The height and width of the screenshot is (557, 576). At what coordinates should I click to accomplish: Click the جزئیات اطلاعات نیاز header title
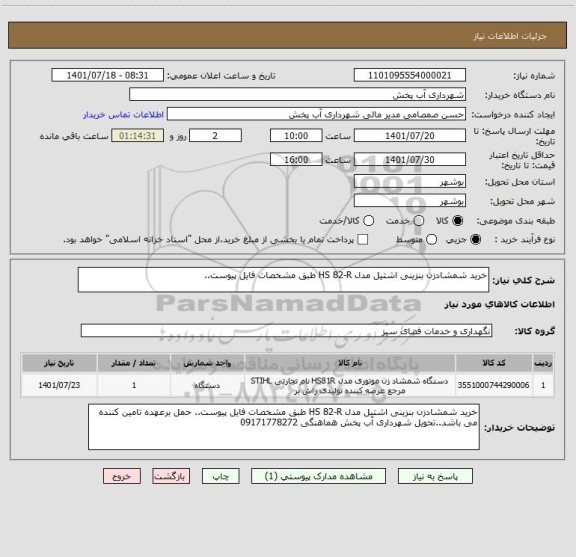coord(510,36)
